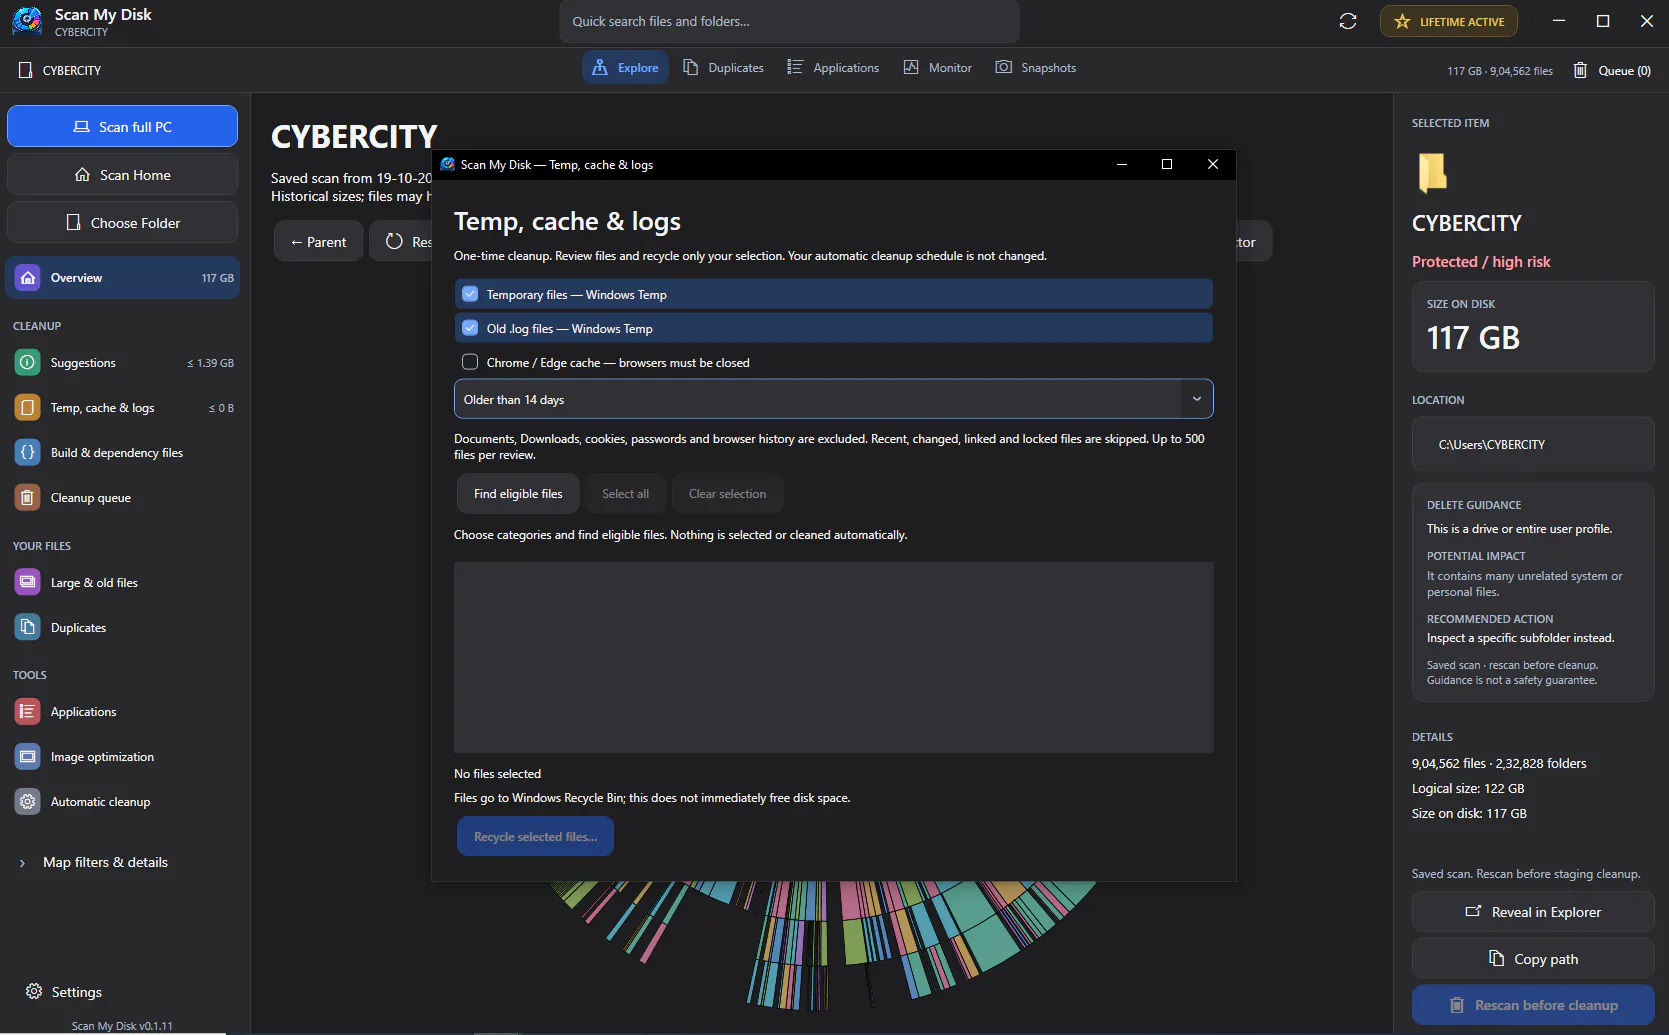Uncheck Old .log files — Windows Temp
1669x1035 pixels.
click(x=470, y=328)
